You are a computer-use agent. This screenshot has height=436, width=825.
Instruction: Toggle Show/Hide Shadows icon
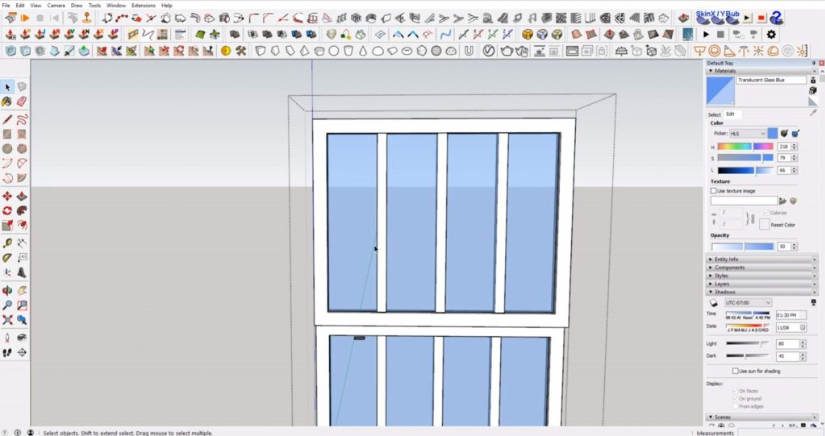click(714, 303)
